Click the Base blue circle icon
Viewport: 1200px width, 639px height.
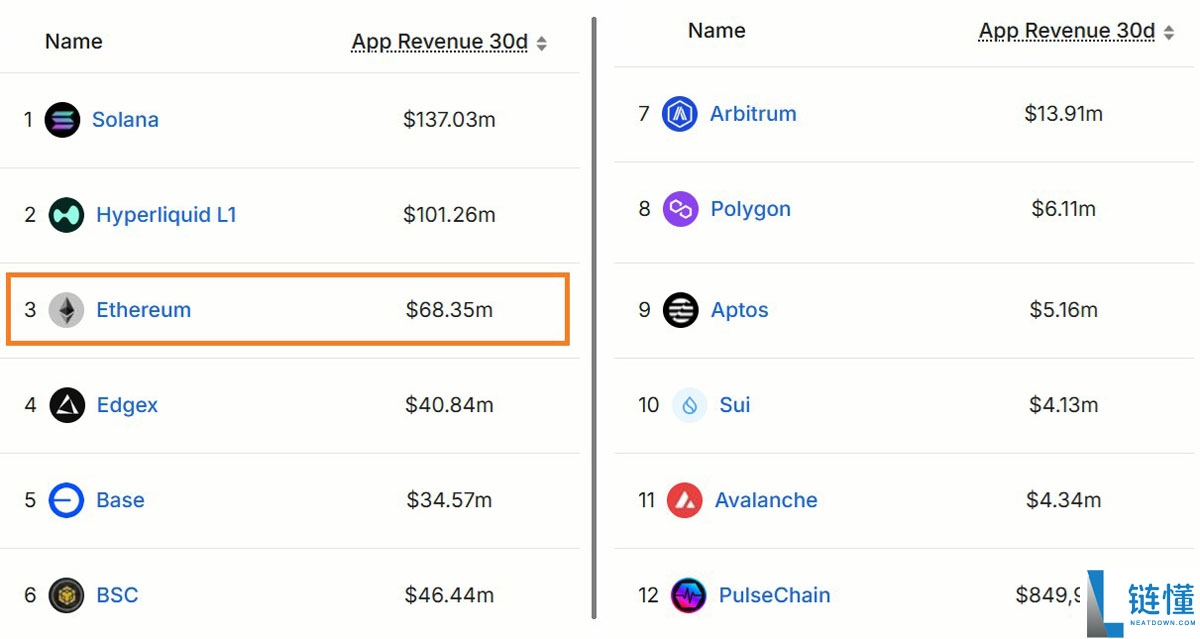66,500
